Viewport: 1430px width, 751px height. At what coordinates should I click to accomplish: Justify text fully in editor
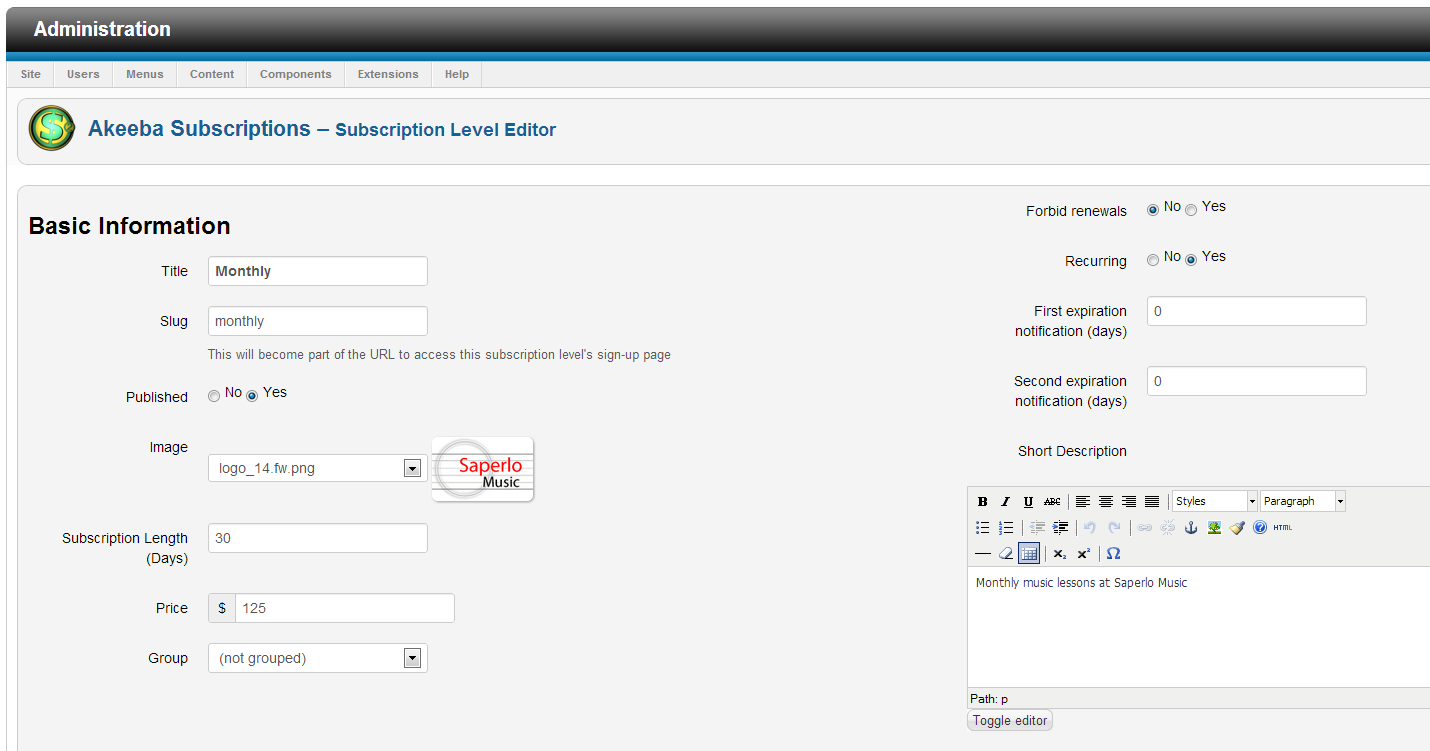[x=1152, y=501]
